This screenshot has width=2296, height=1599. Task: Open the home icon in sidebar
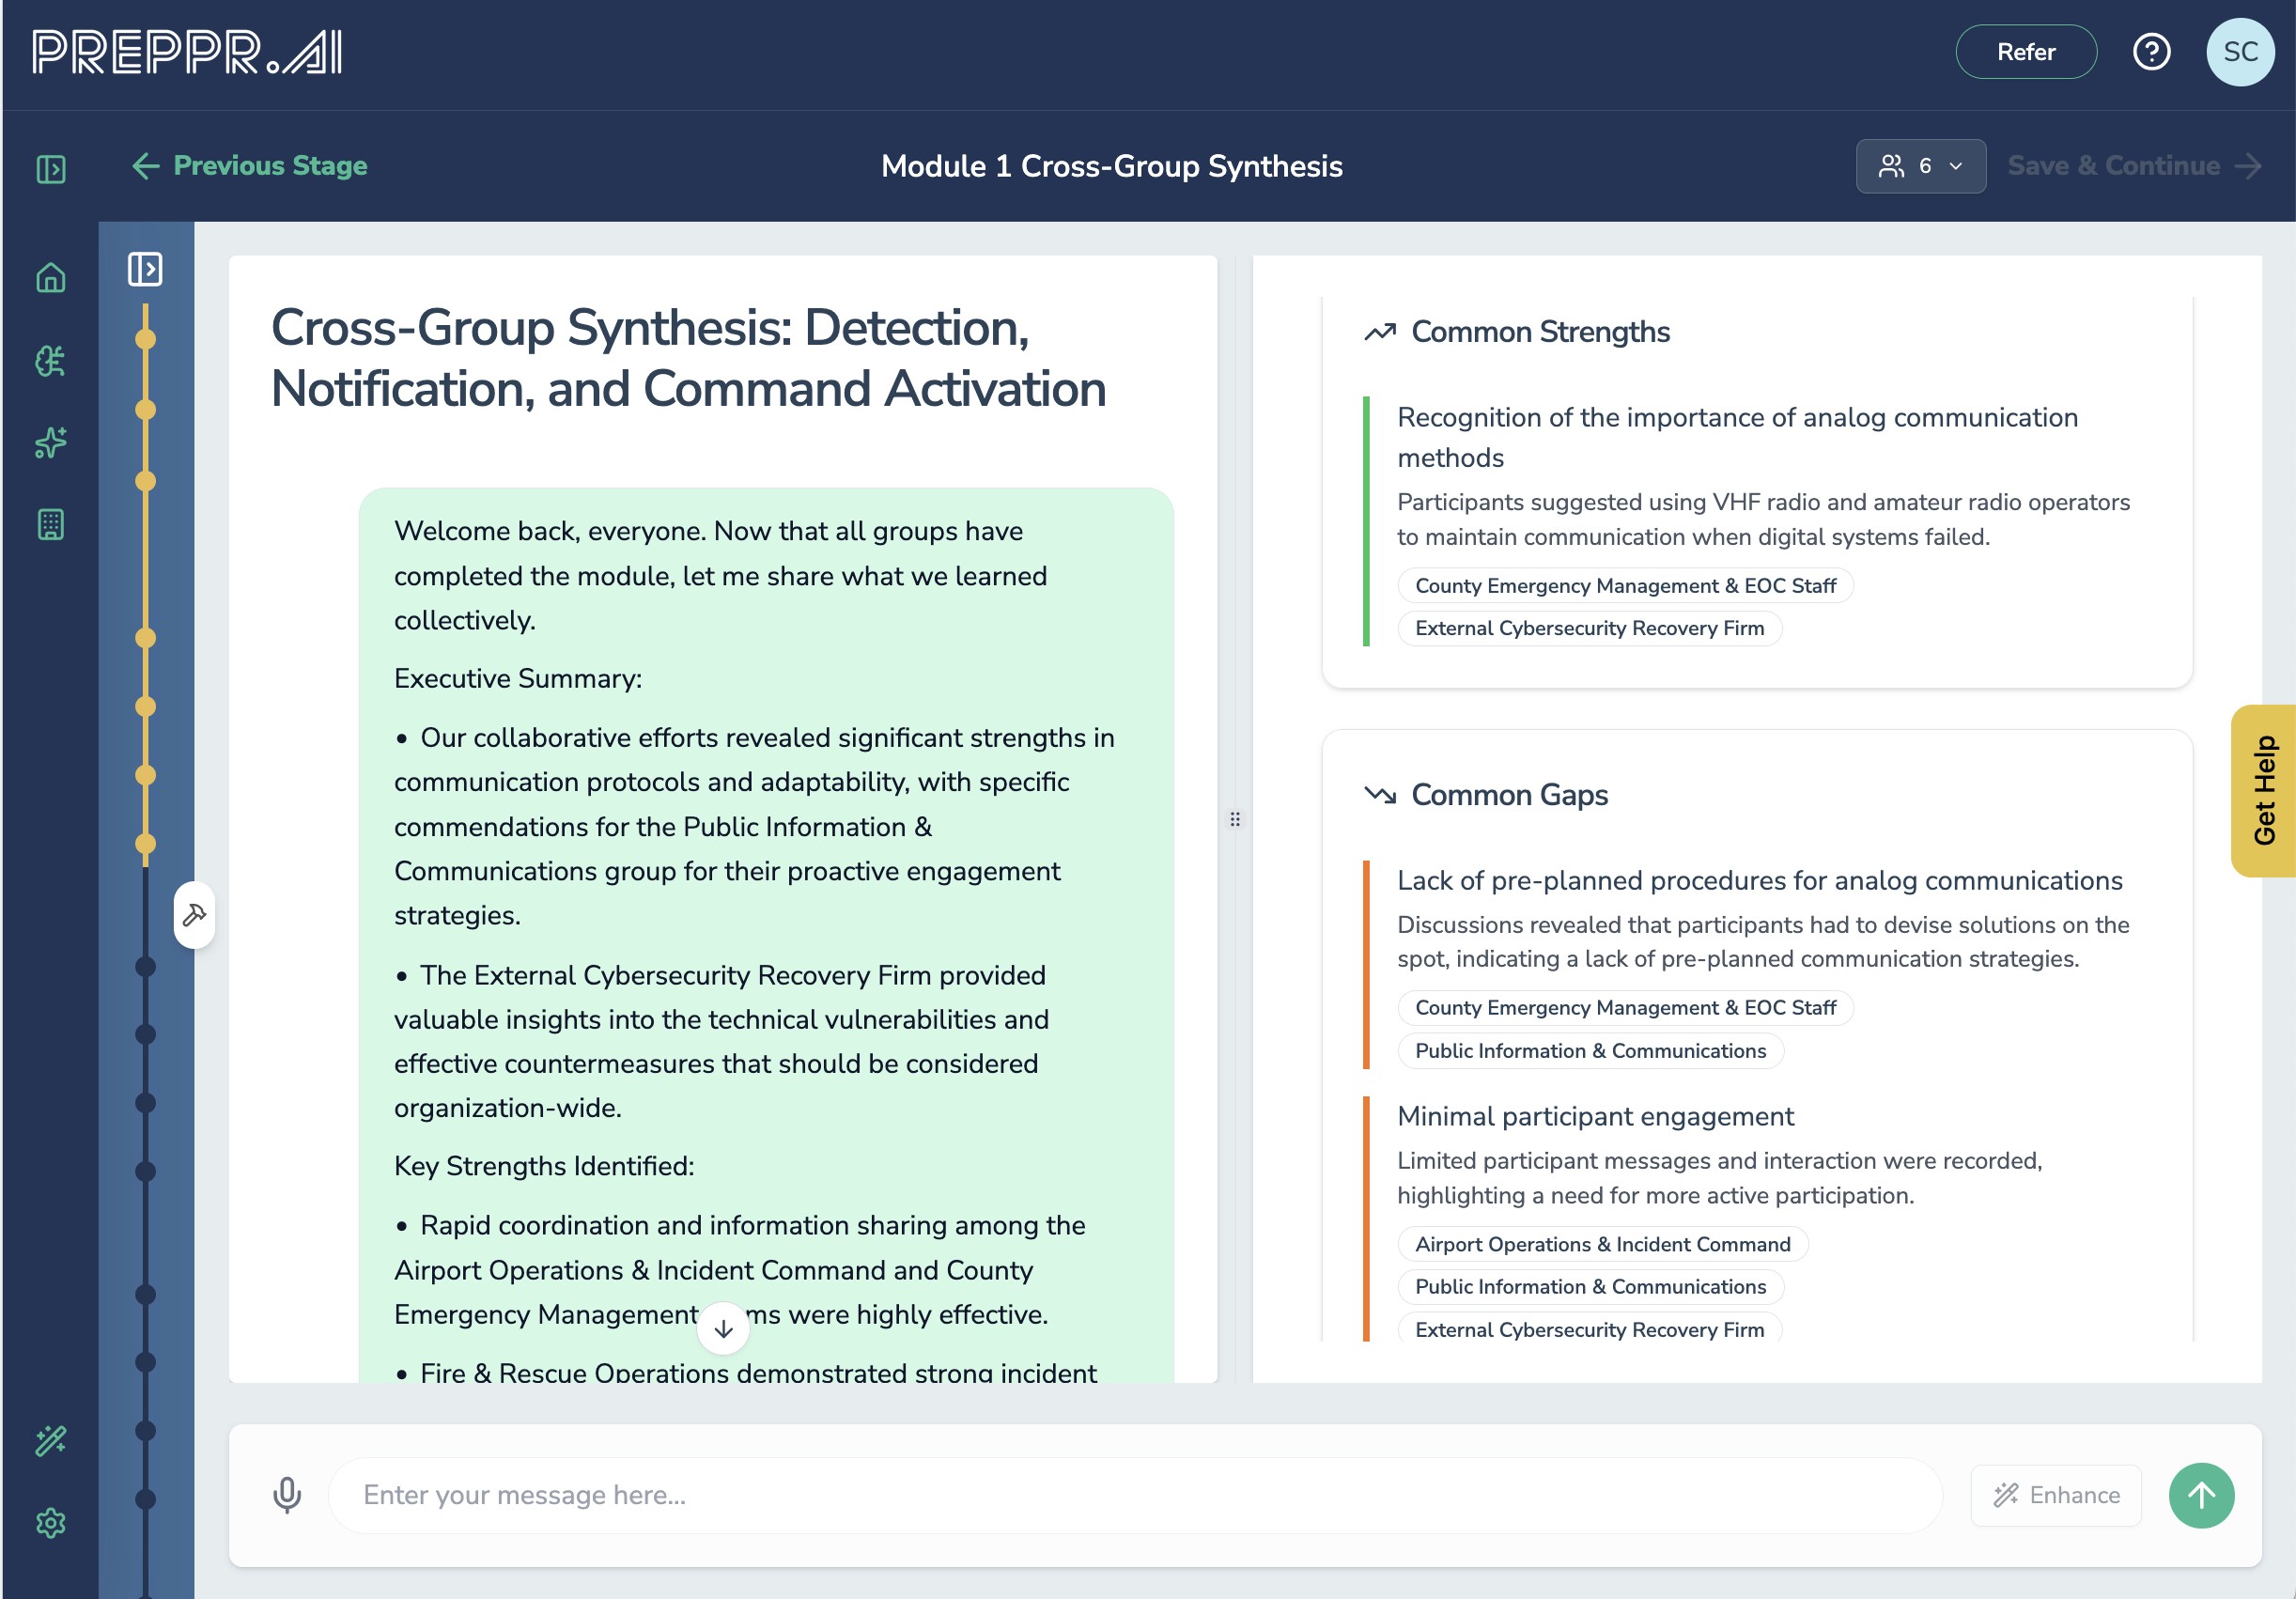pyautogui.click(x=51, y=278)
